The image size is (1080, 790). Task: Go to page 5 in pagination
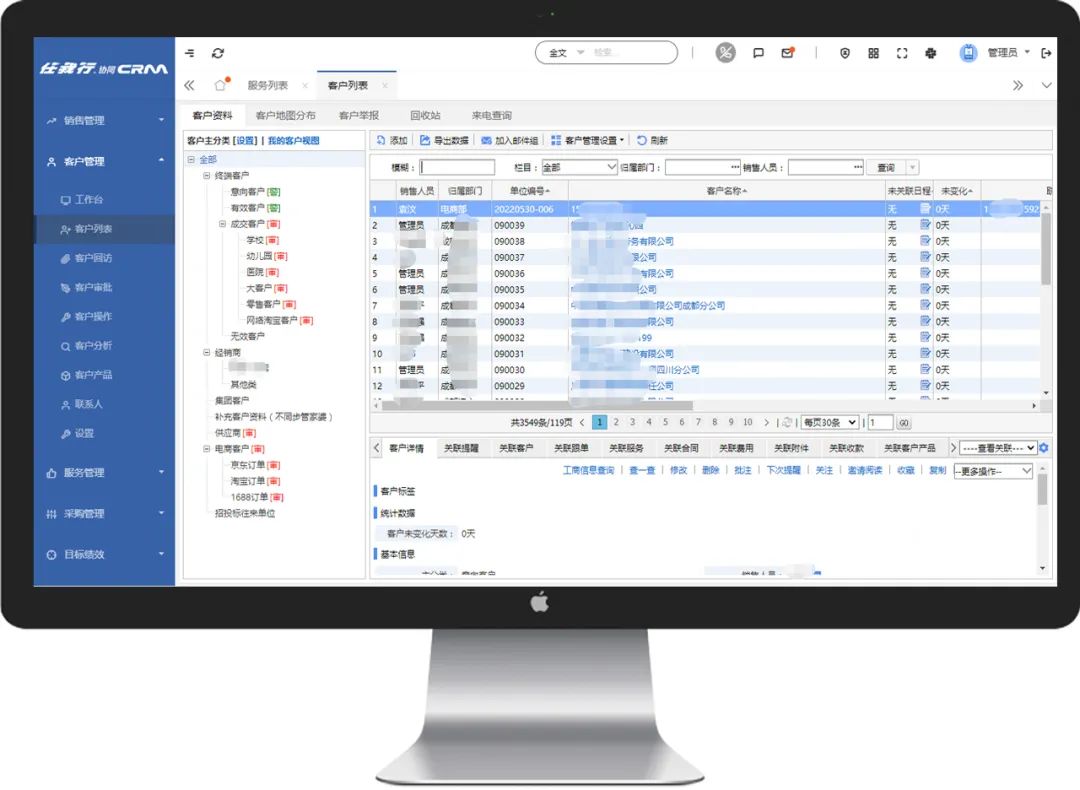click(665, 423)
